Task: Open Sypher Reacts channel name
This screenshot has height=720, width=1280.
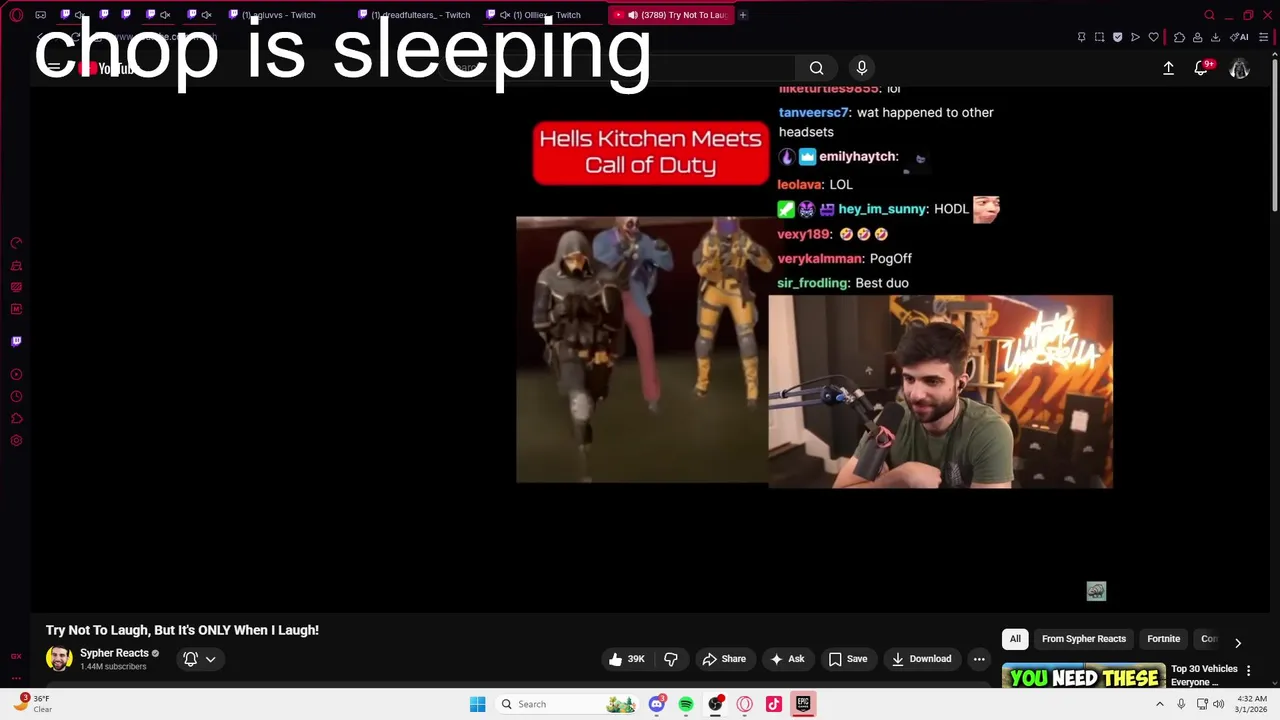Action: click(x=114, y=653)
